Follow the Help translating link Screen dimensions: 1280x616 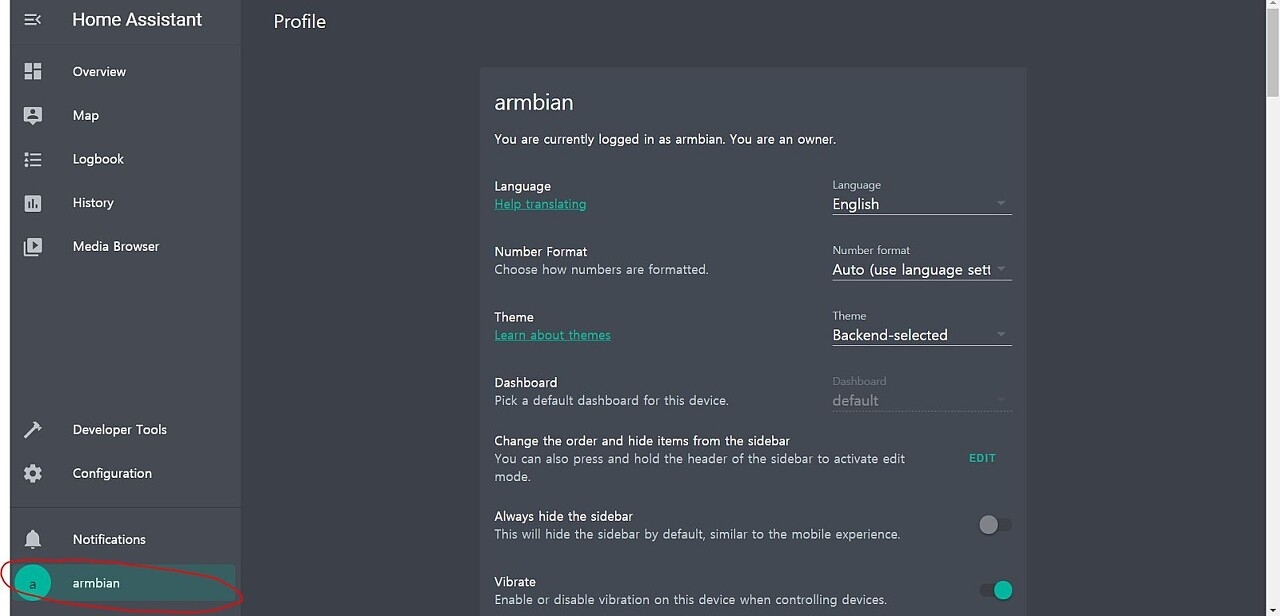click(x=540, y=204)
